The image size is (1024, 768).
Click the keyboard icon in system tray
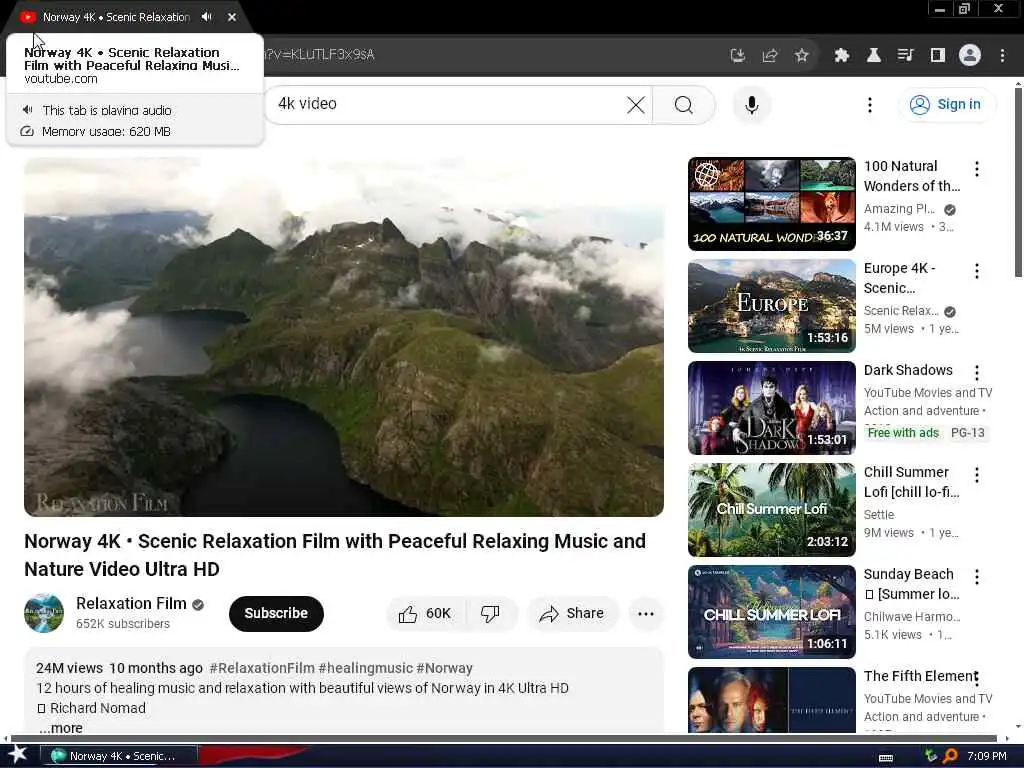tap(886, 757)
